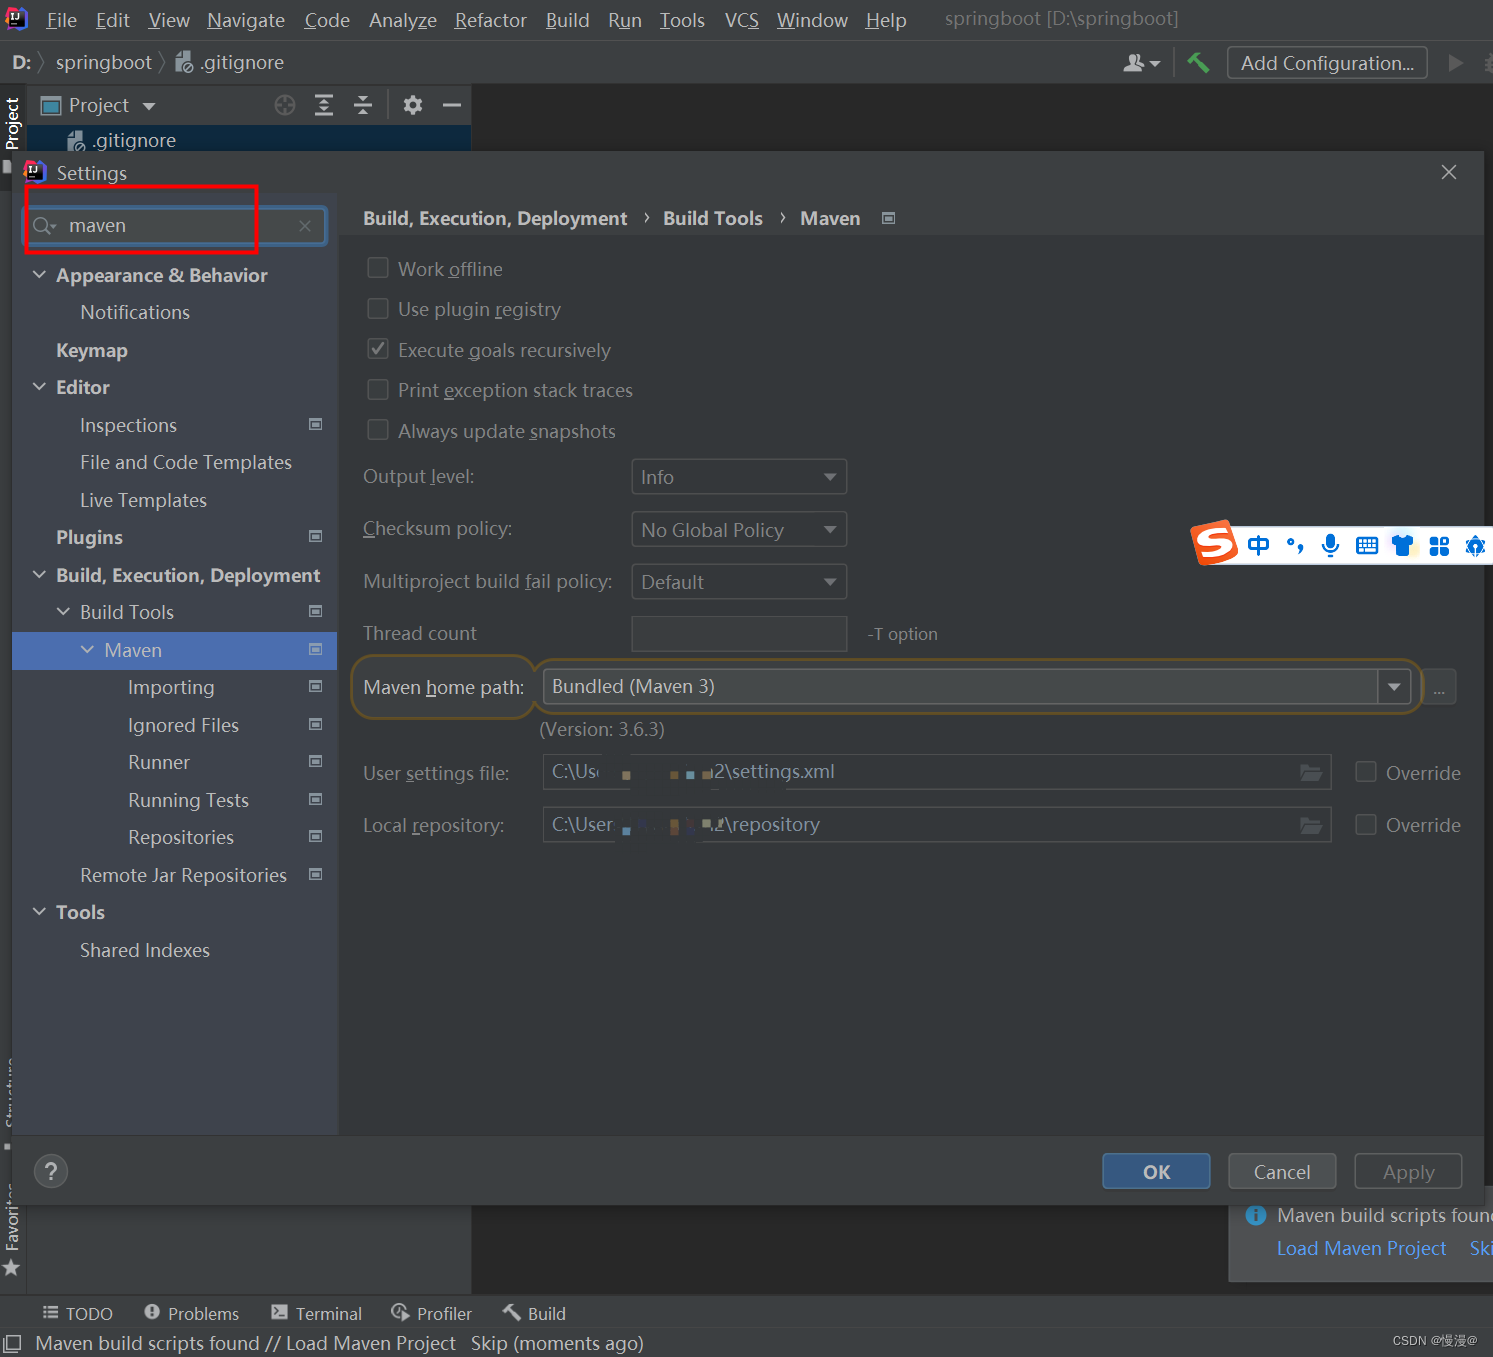Browse for Maven home path with ellipsis button

1439,687
